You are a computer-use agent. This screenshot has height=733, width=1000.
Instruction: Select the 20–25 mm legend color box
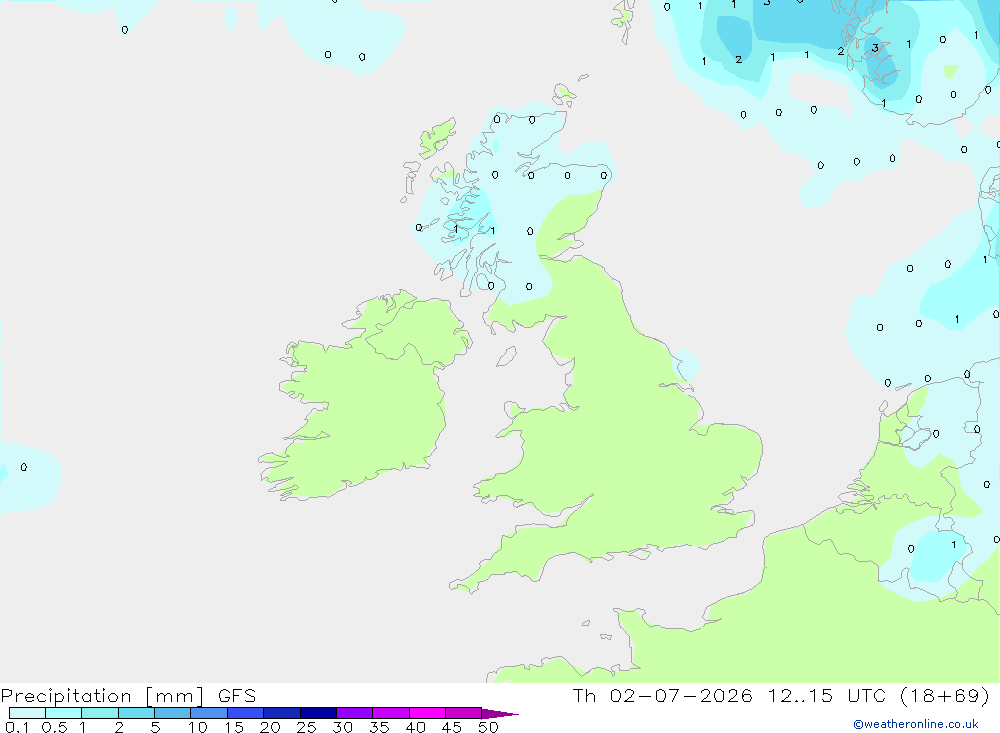[281, 713]
